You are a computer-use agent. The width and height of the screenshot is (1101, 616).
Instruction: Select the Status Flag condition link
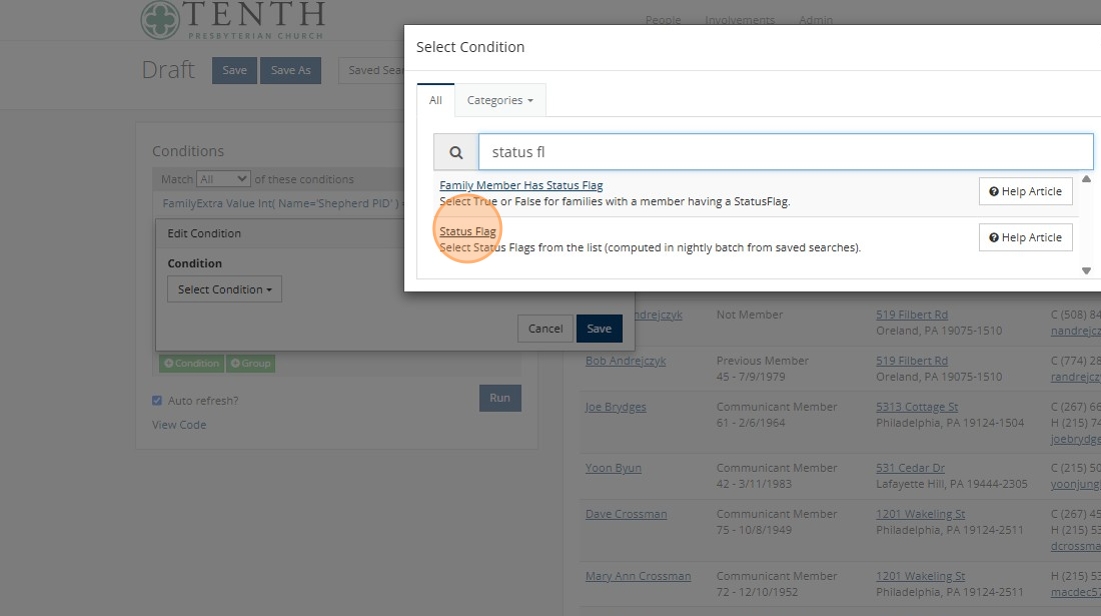[468, 231]
